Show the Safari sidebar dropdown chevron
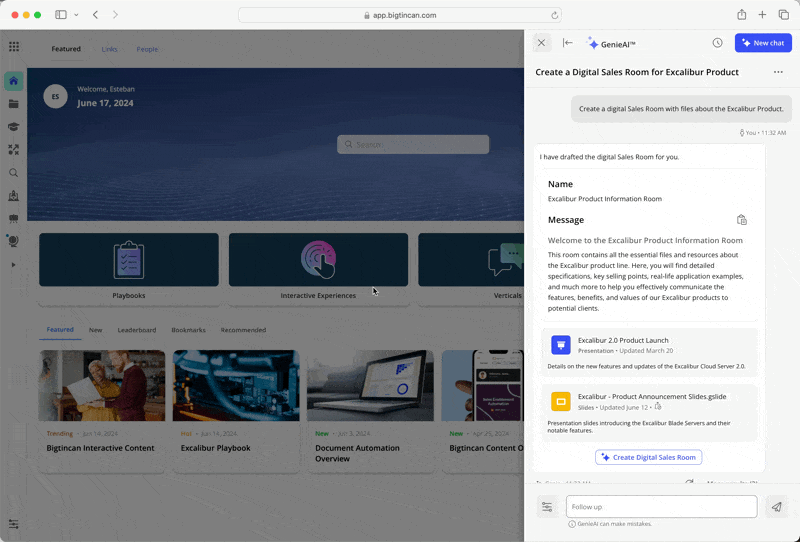Screen dimensions: 800x542 coord(76,15)
